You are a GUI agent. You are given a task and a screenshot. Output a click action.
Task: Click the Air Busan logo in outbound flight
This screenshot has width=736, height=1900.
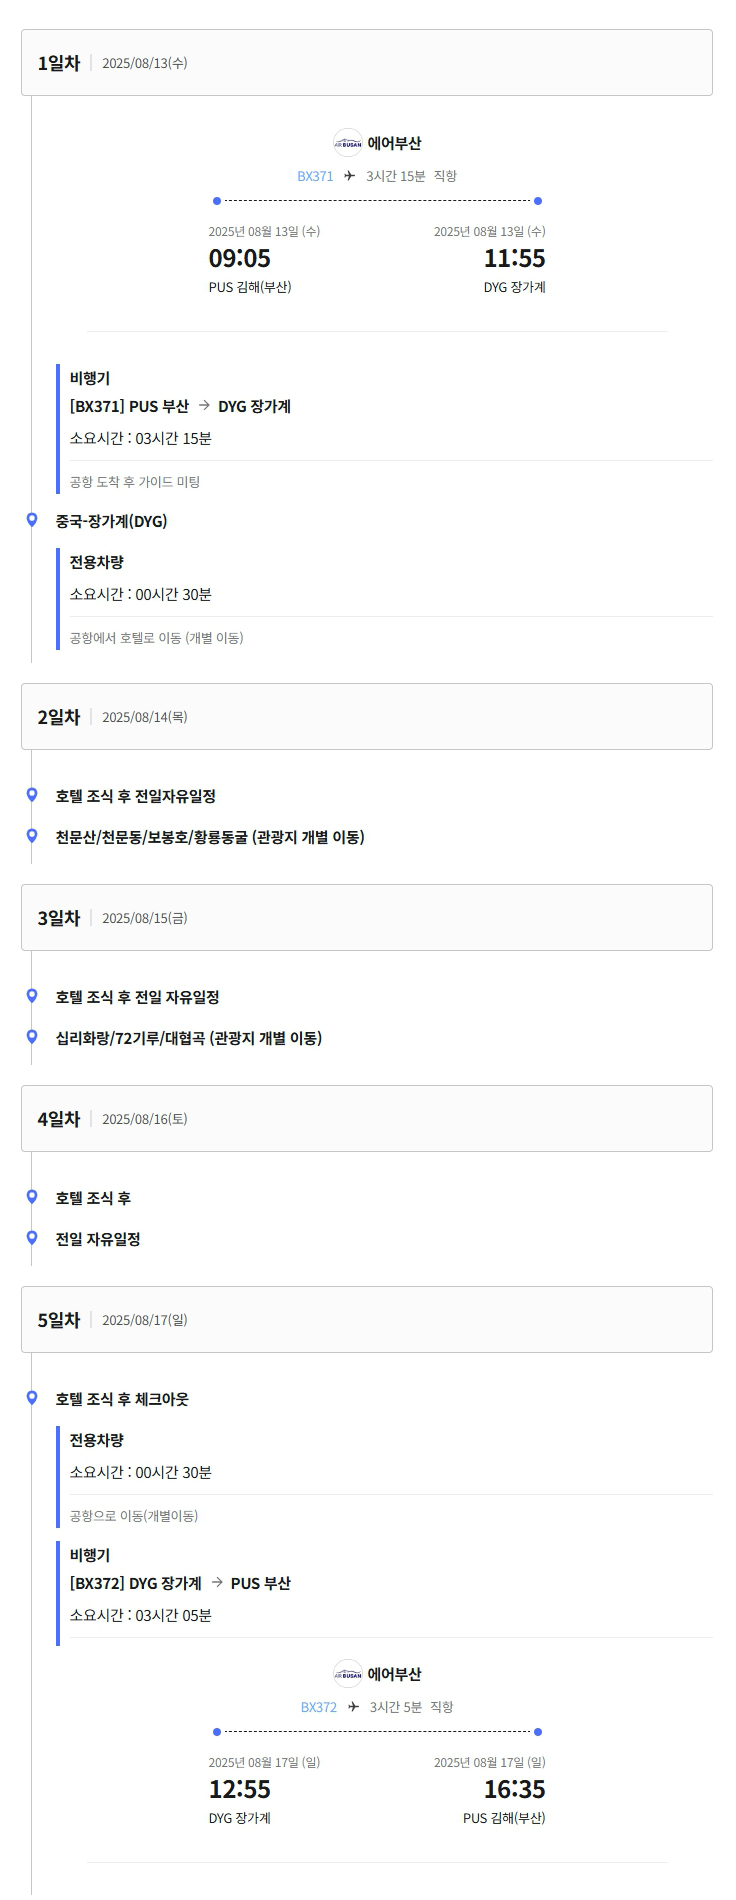pos(348,143)
